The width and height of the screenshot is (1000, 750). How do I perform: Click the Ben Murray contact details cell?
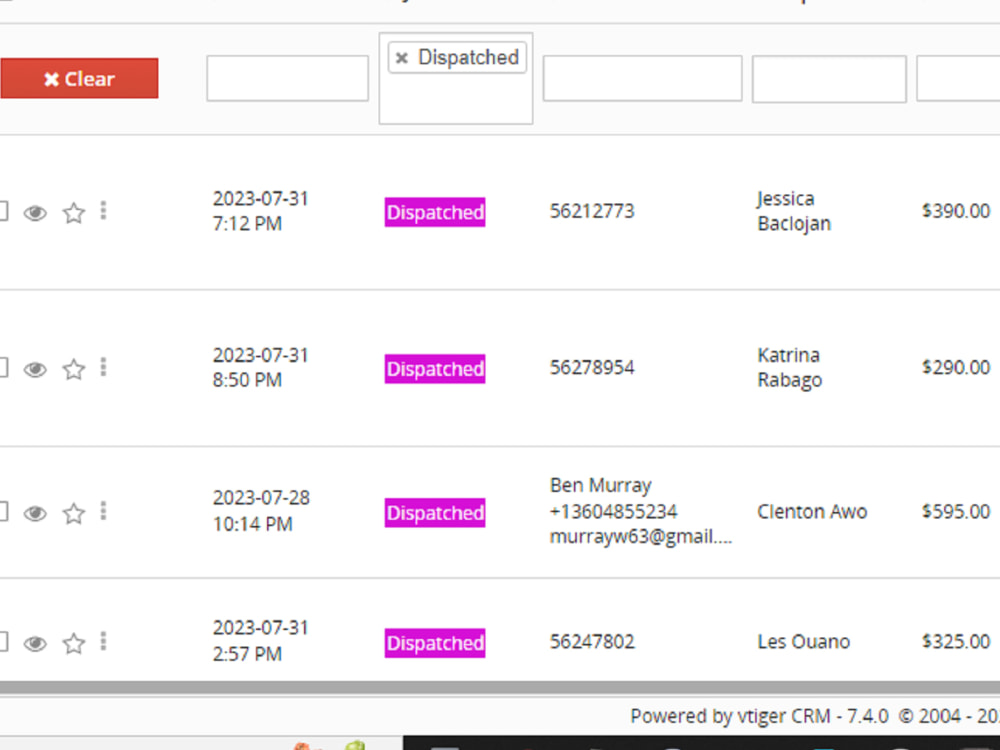pos(640,511)
